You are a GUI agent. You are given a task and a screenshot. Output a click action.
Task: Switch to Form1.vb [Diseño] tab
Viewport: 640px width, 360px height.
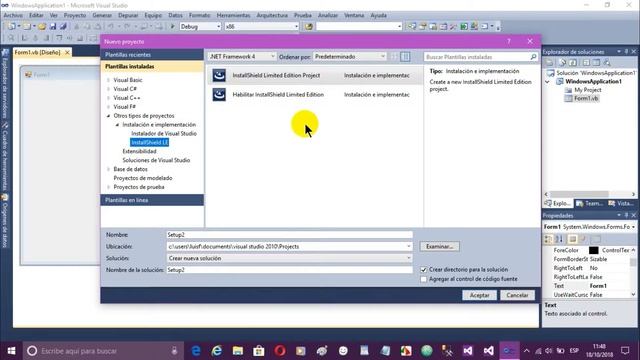click(x=38, y=53)
